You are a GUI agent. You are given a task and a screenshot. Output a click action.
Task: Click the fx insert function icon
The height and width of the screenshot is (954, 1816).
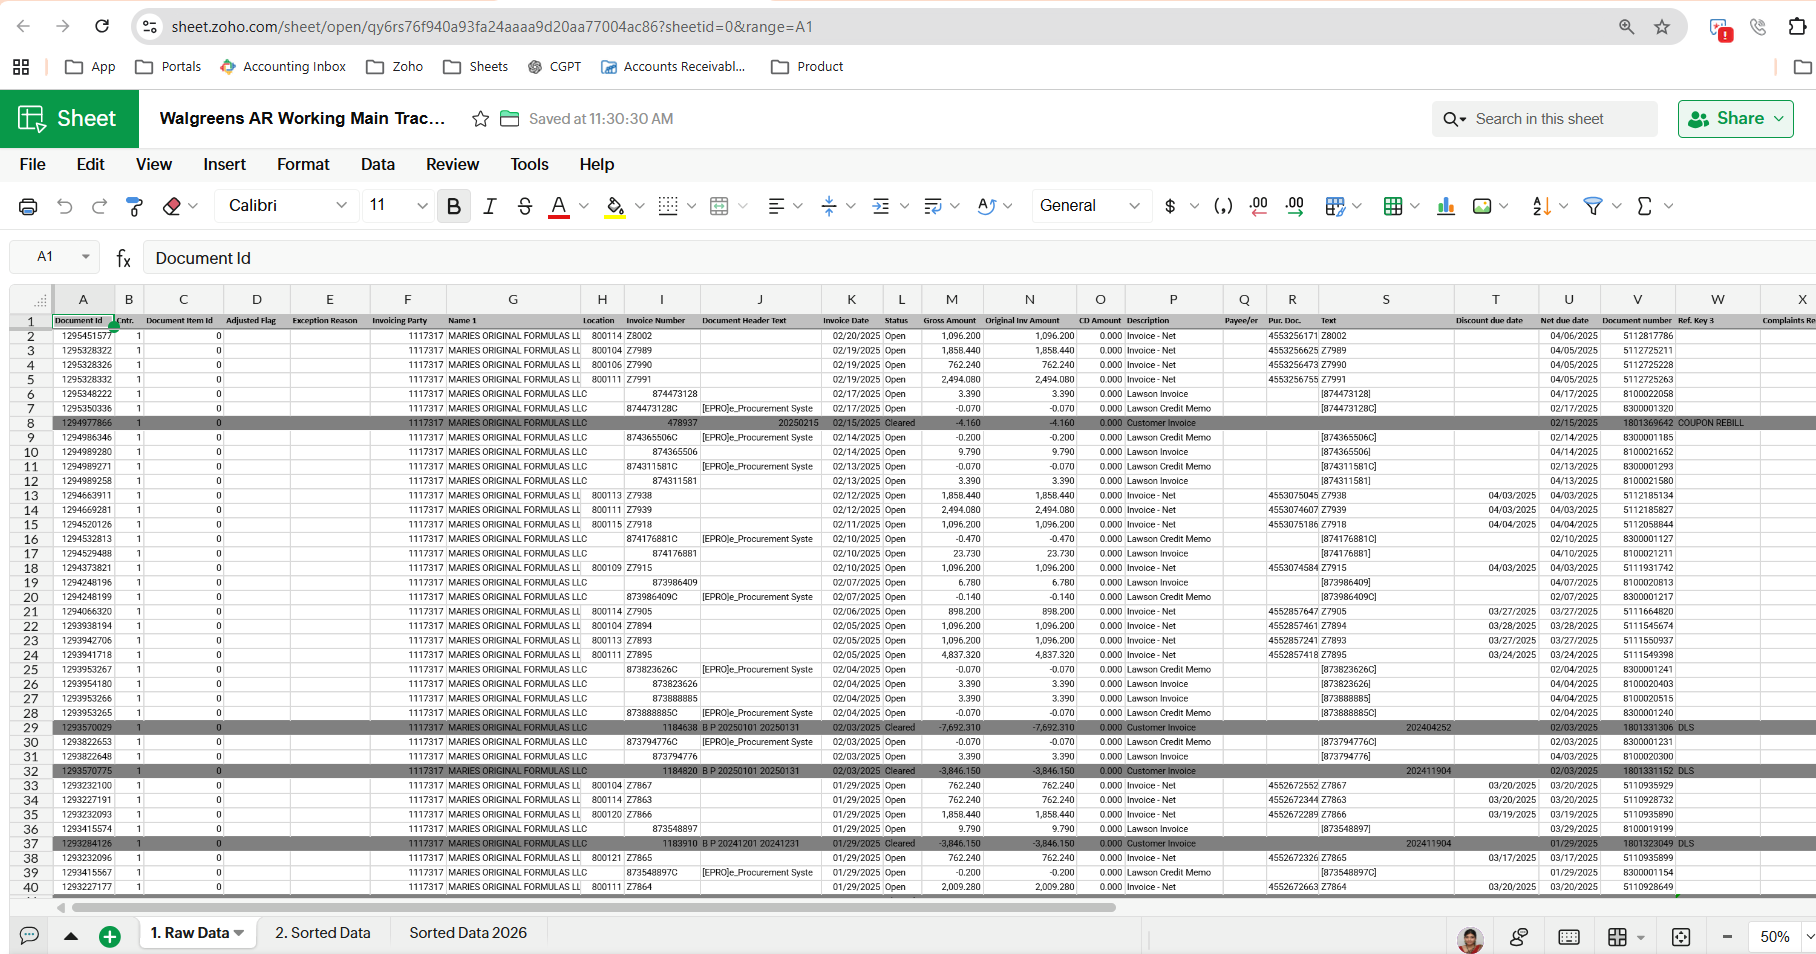pos(124,259)
